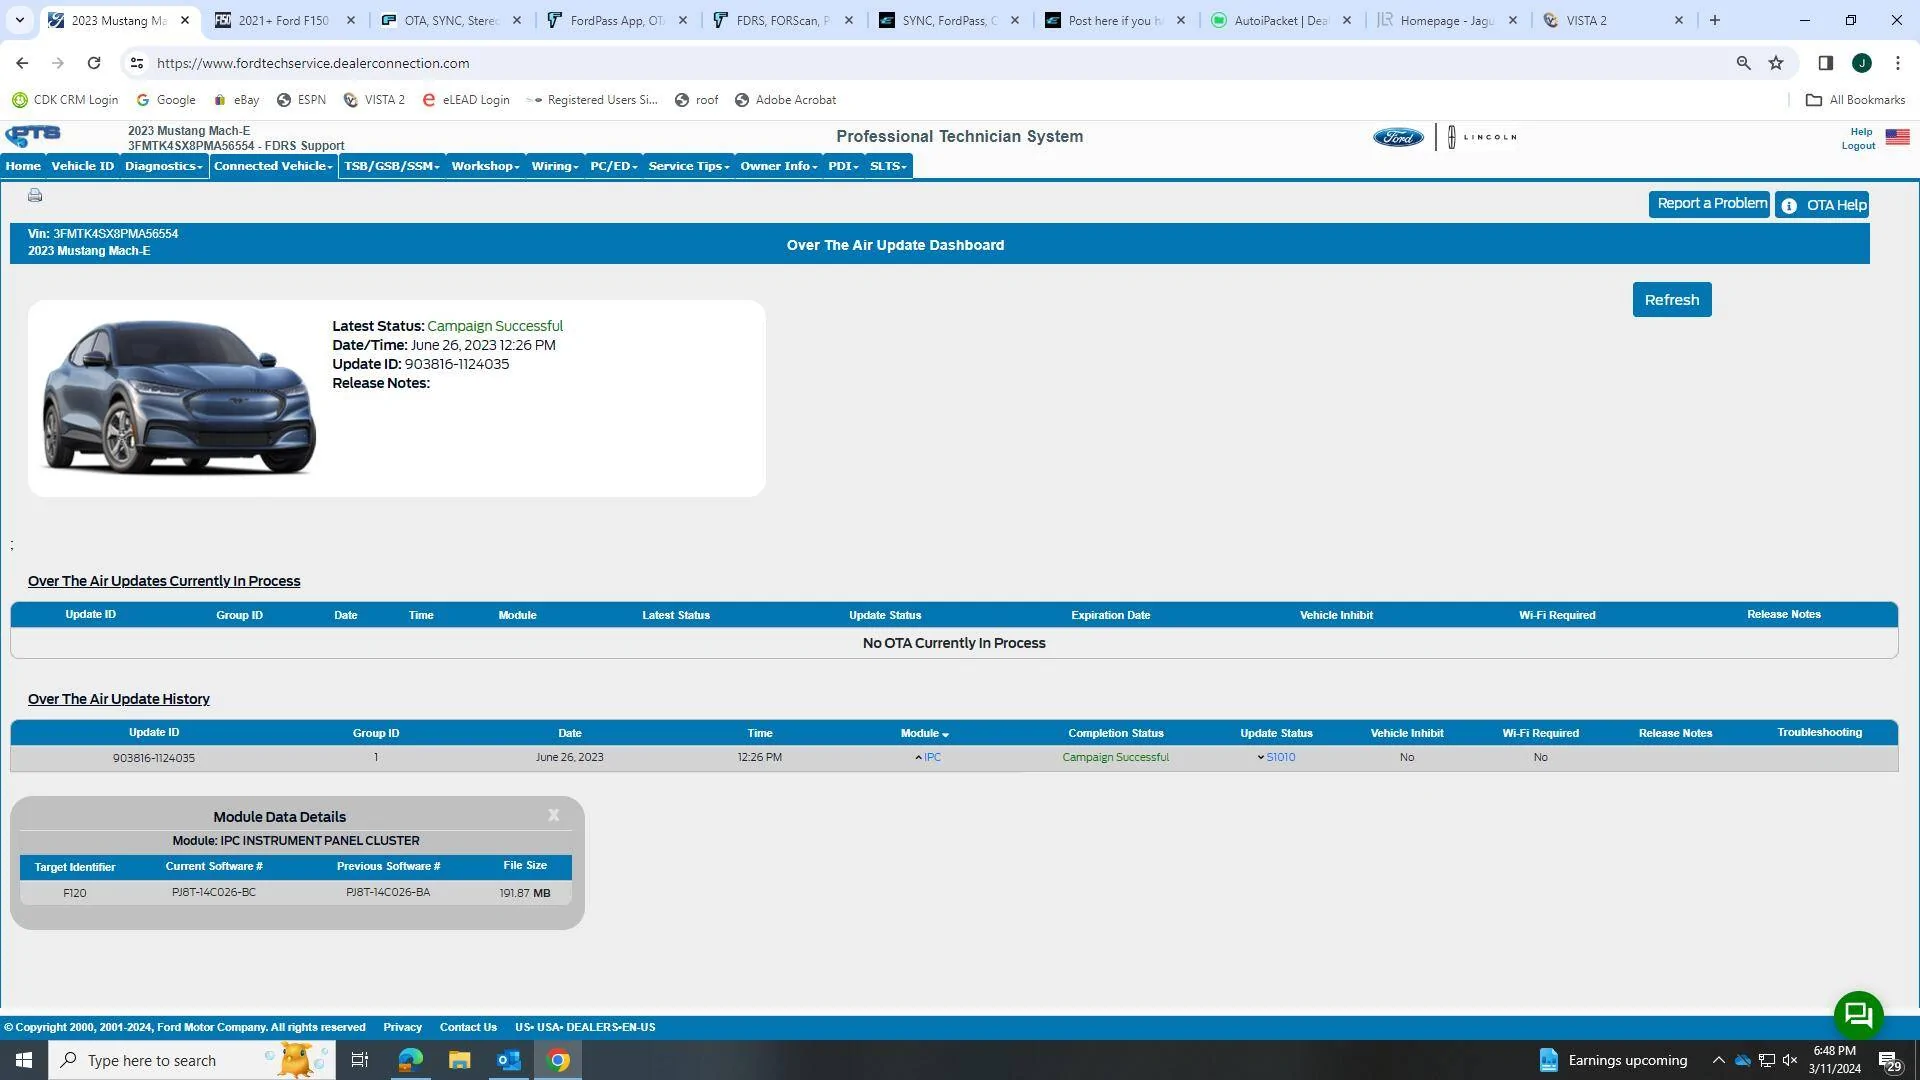Screen dimensions: 1920x1080
Task: Switch to the 2021+ Ford F150 tab
Action: (284, 20)
